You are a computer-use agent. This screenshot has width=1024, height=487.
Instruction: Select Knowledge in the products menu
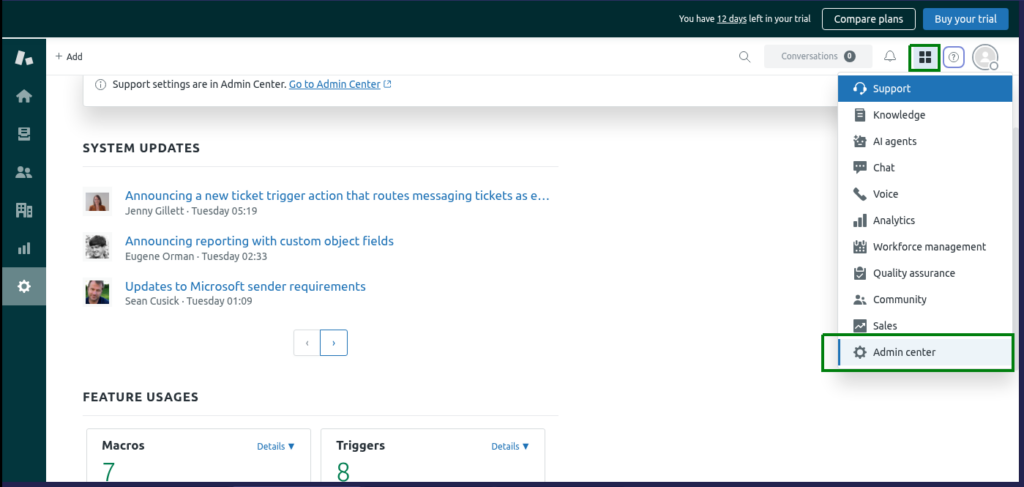tap(925, 115)
